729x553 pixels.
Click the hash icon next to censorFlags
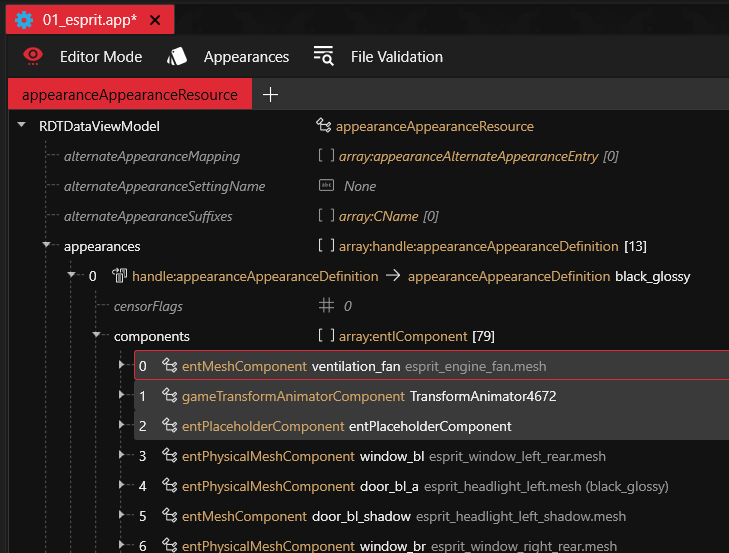pyautogui.click(x=325, y=306)
